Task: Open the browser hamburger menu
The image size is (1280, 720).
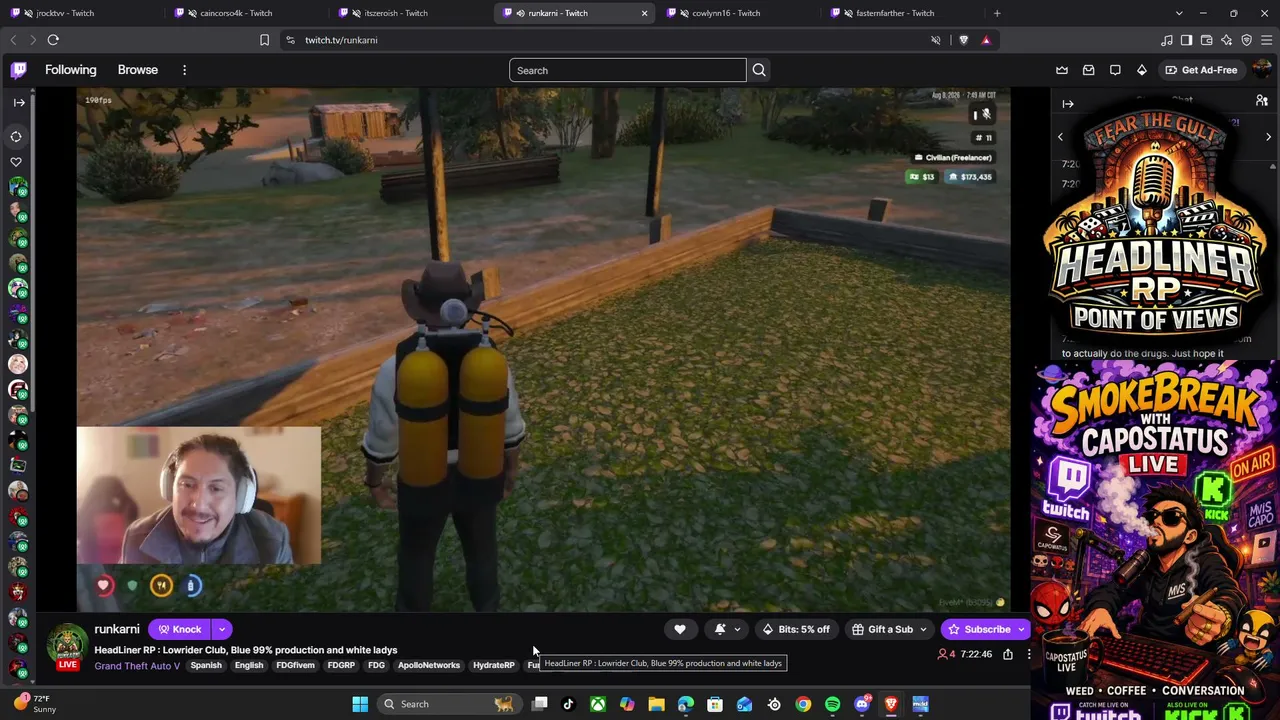Action: tap(1266, 40)
